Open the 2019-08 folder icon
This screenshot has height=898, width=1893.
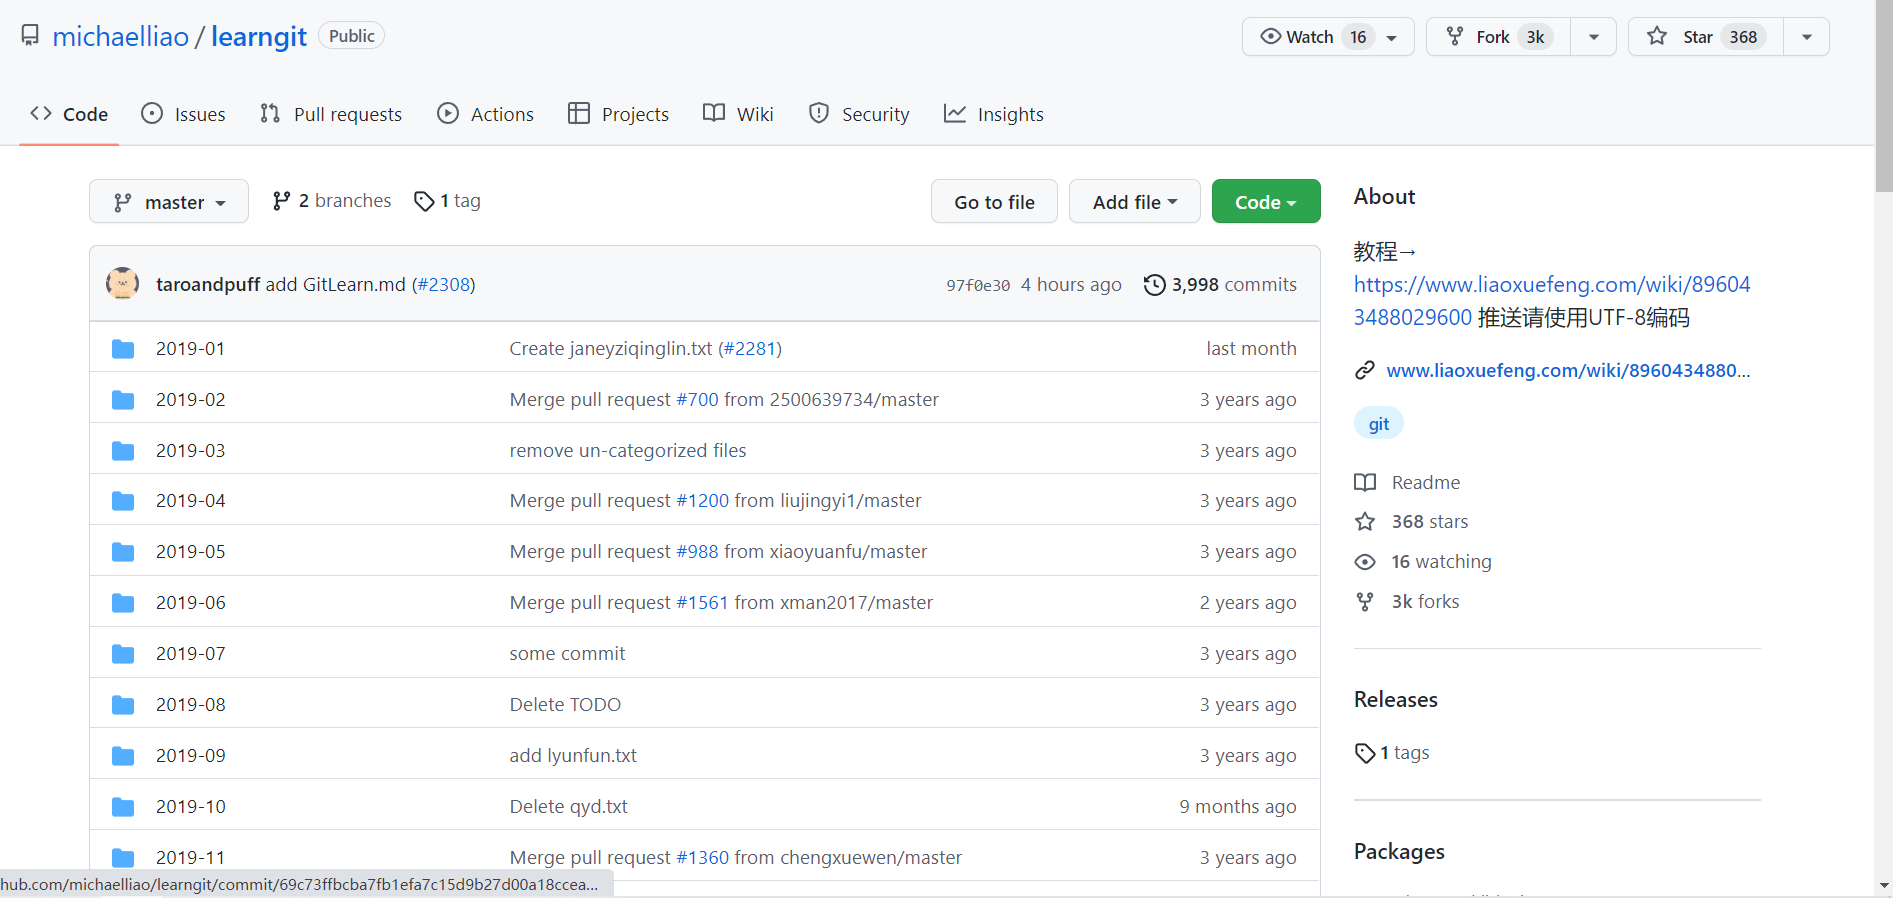[x=123, y=705]
